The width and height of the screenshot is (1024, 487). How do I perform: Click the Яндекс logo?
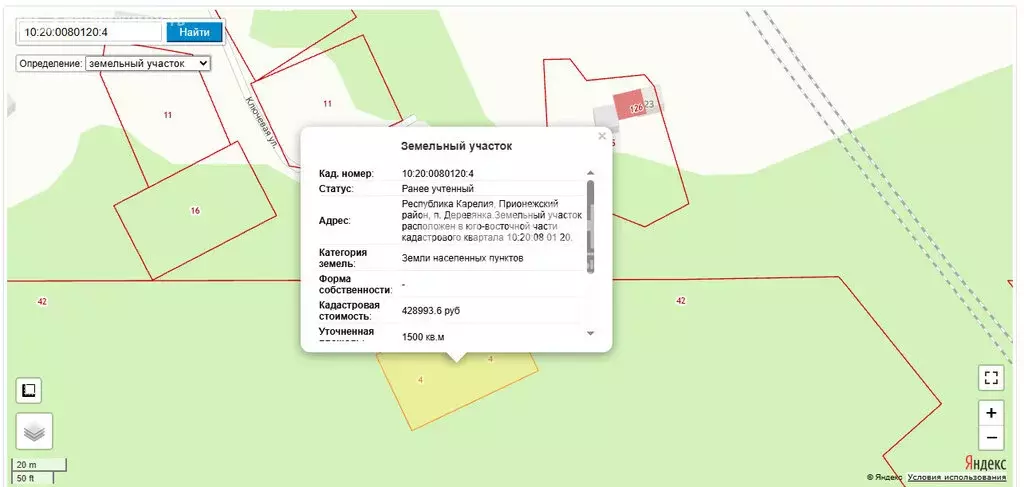pyautogui.click(x=985, y=463)
